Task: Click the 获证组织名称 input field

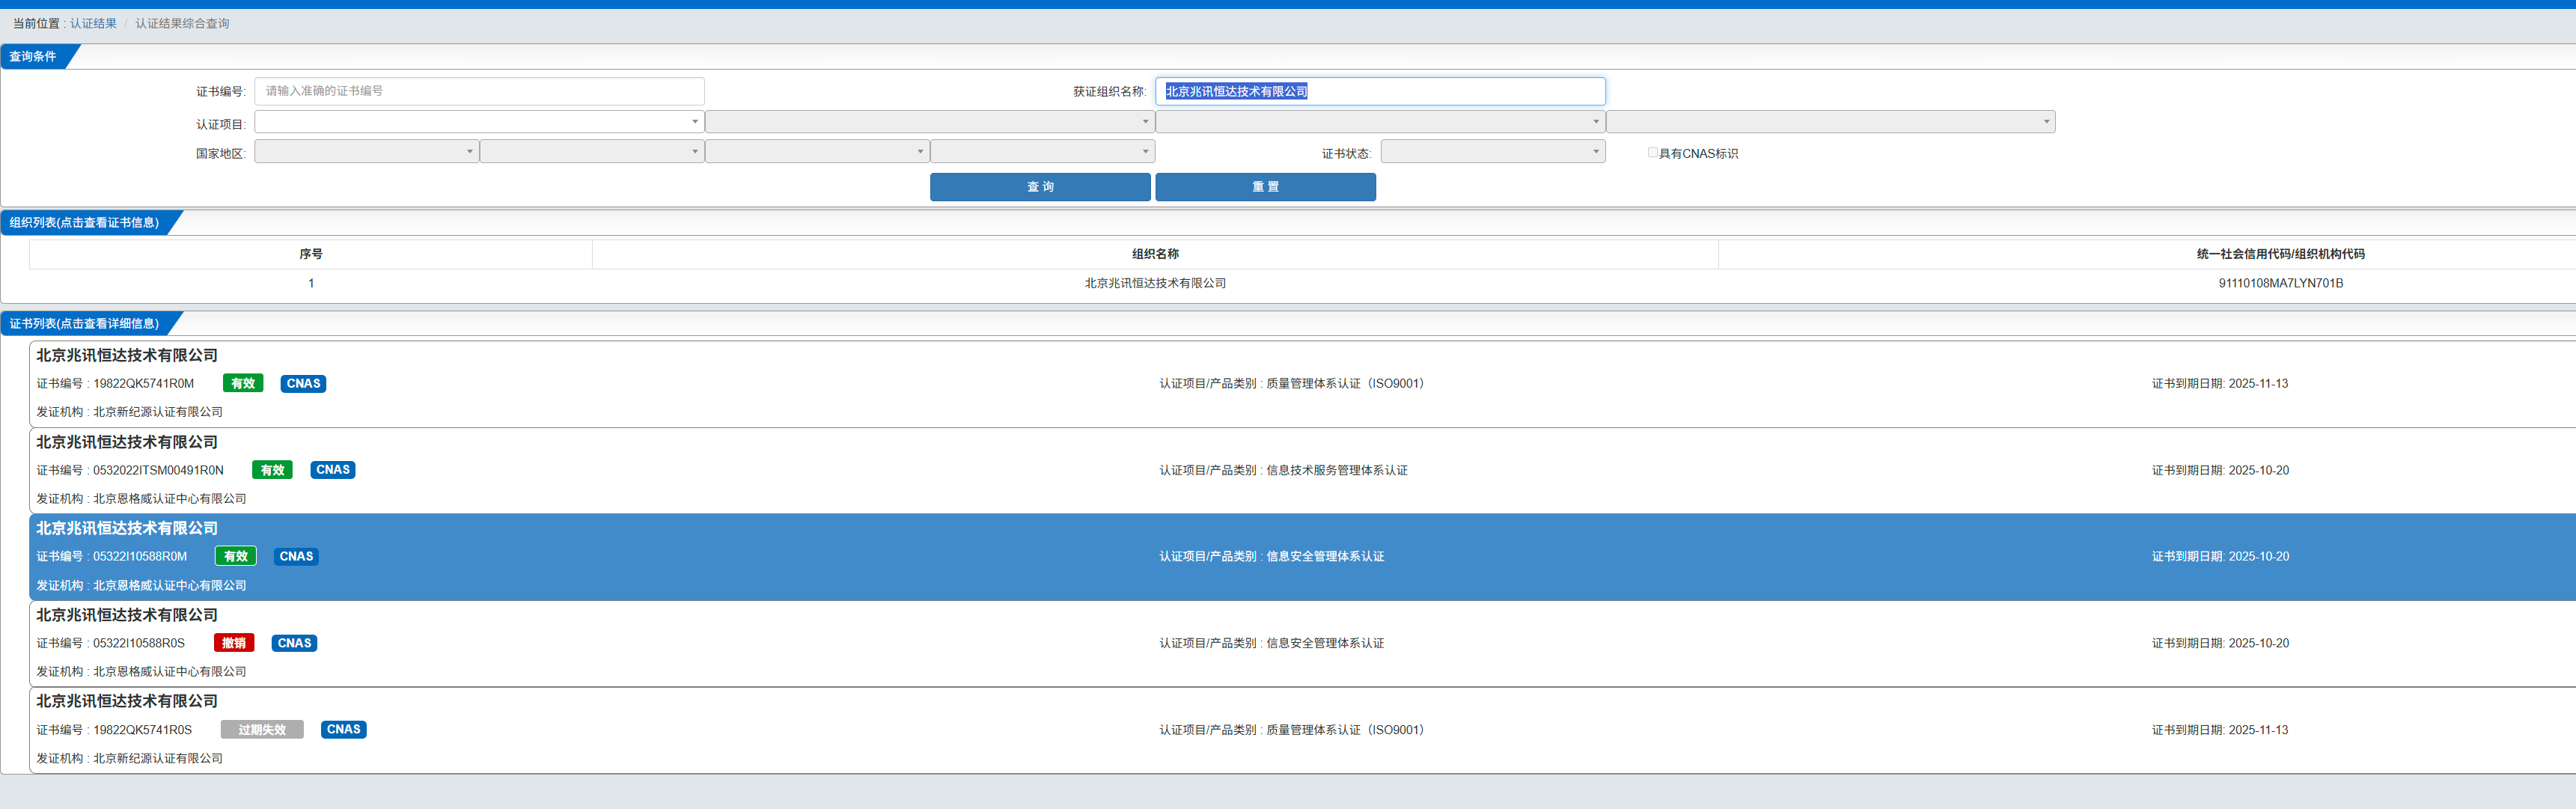Action: point(1380,91)
